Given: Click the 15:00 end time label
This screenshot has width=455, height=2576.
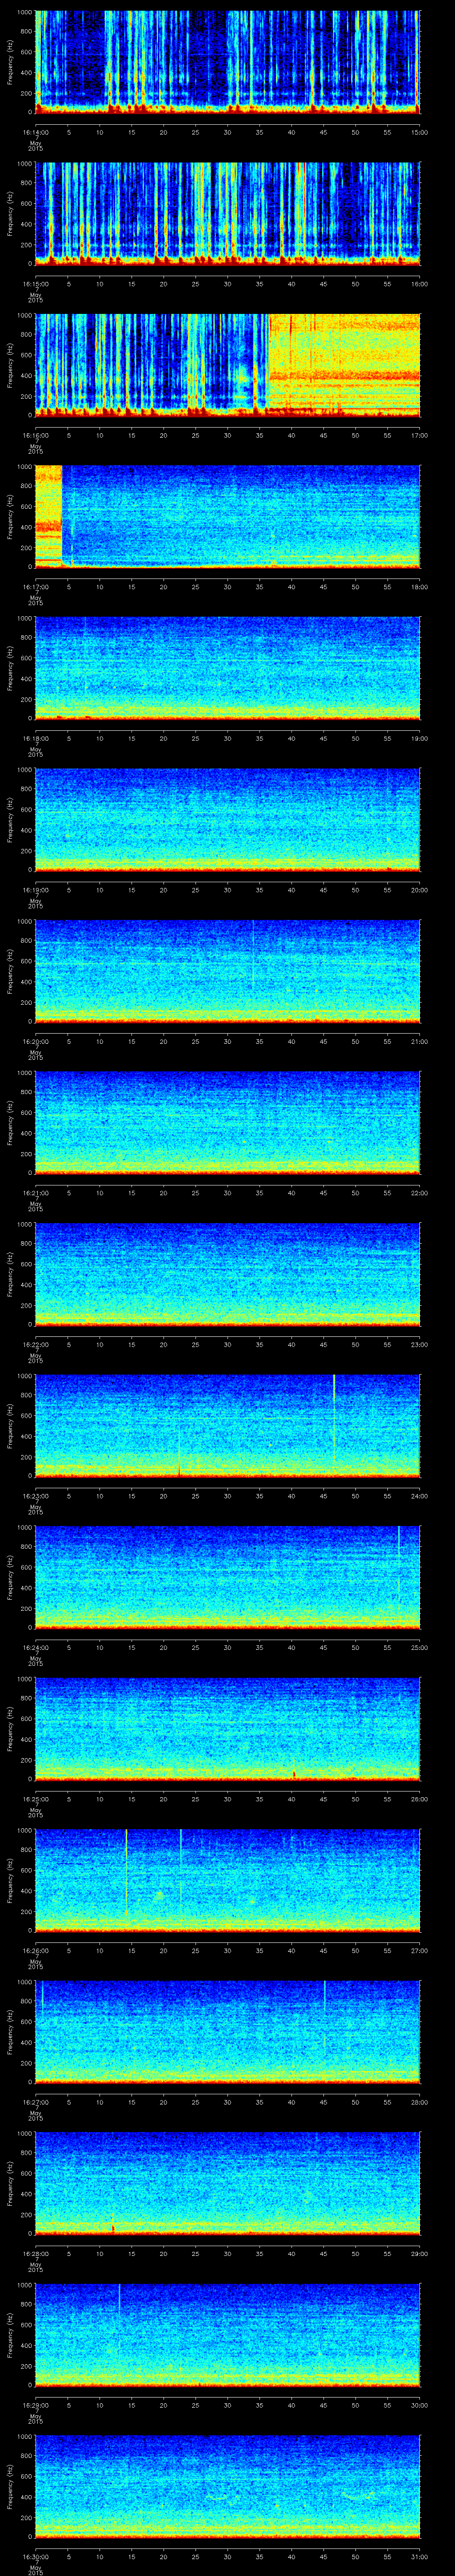Looking at the screenshot, I should (x=419, y=132).
